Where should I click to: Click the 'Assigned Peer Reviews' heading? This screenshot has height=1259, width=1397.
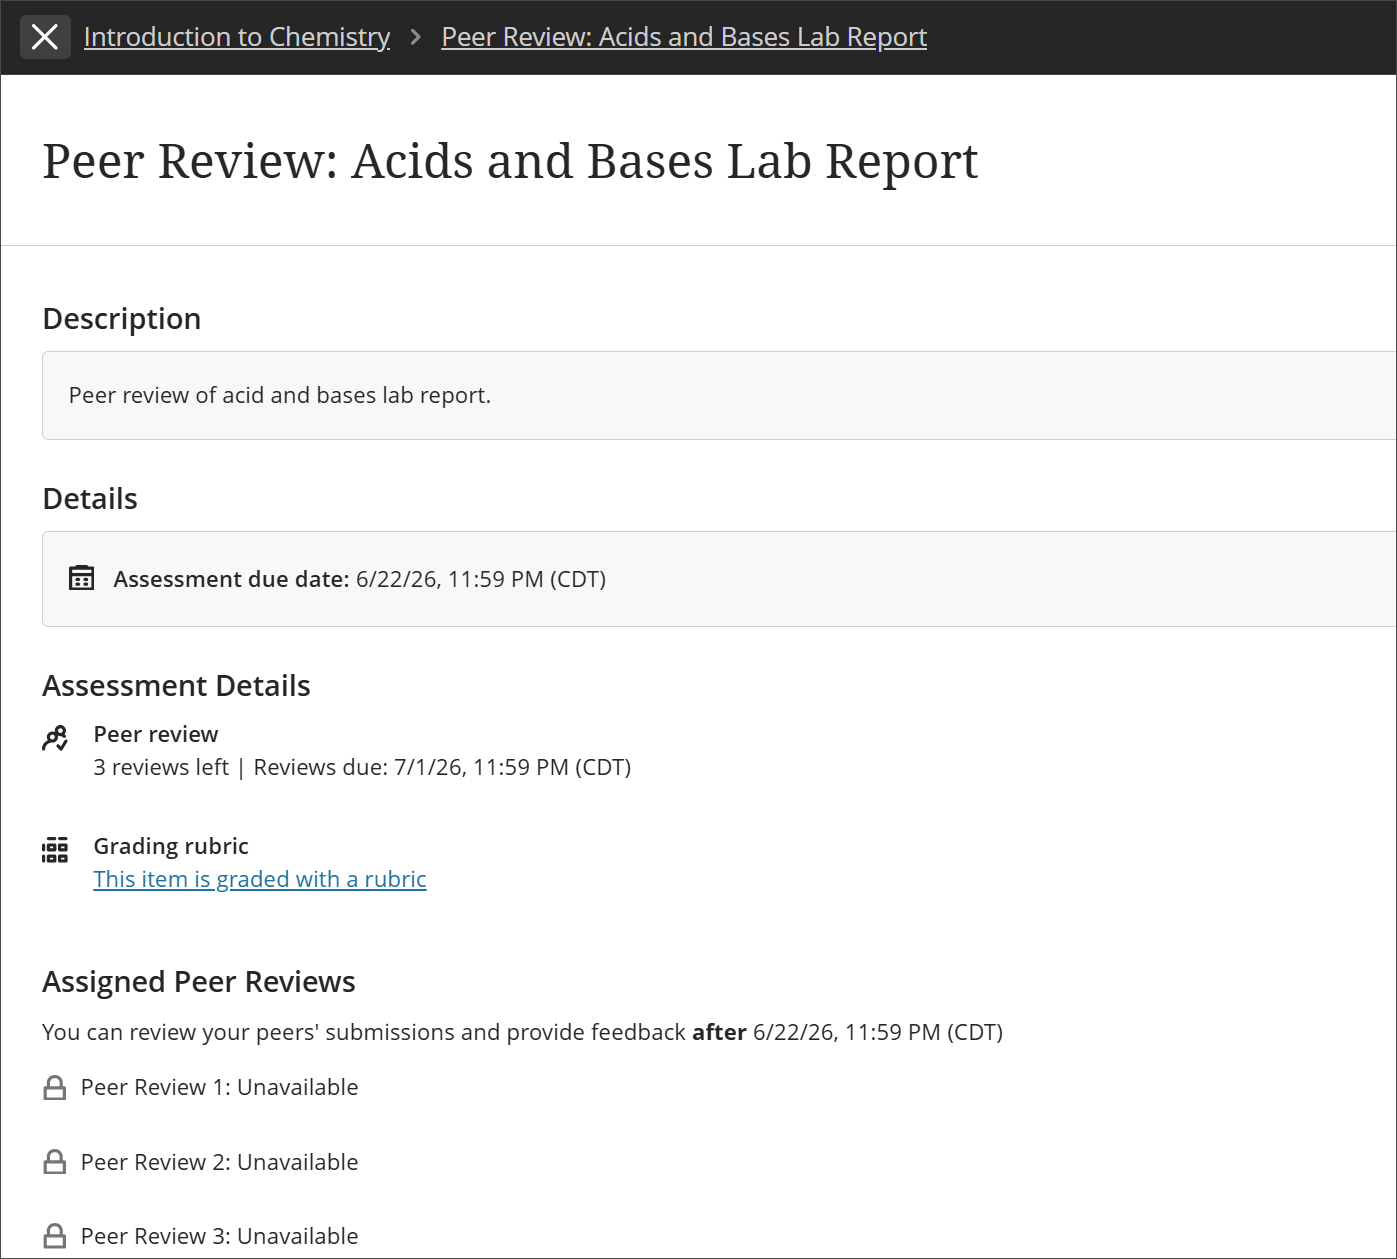(x=199, y=982)
